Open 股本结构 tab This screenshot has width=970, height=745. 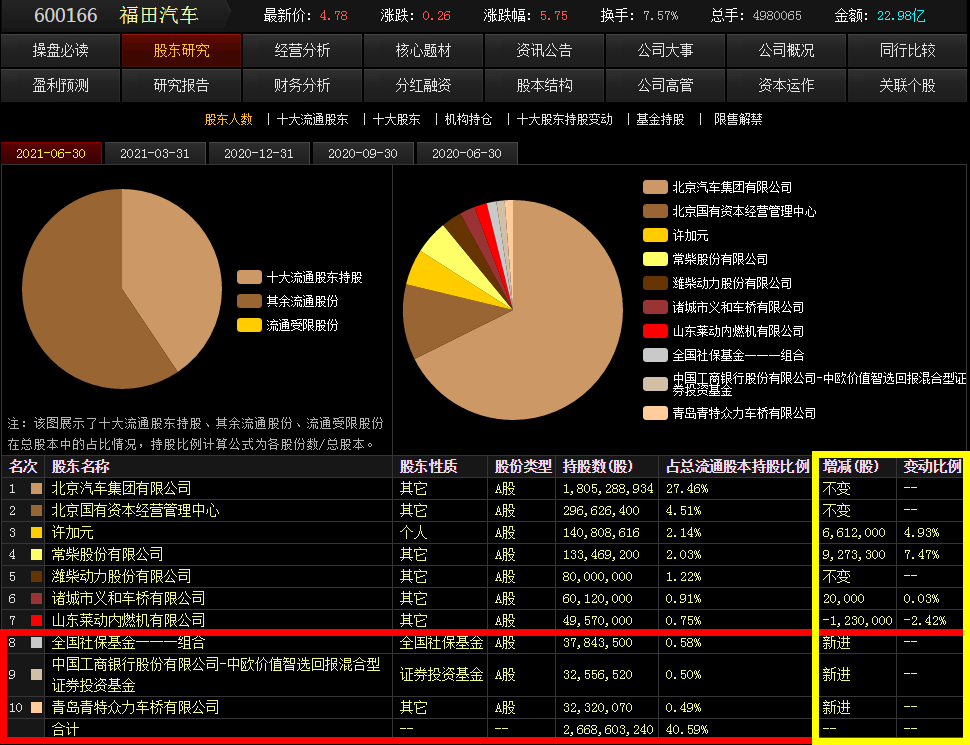click(544, 85)
